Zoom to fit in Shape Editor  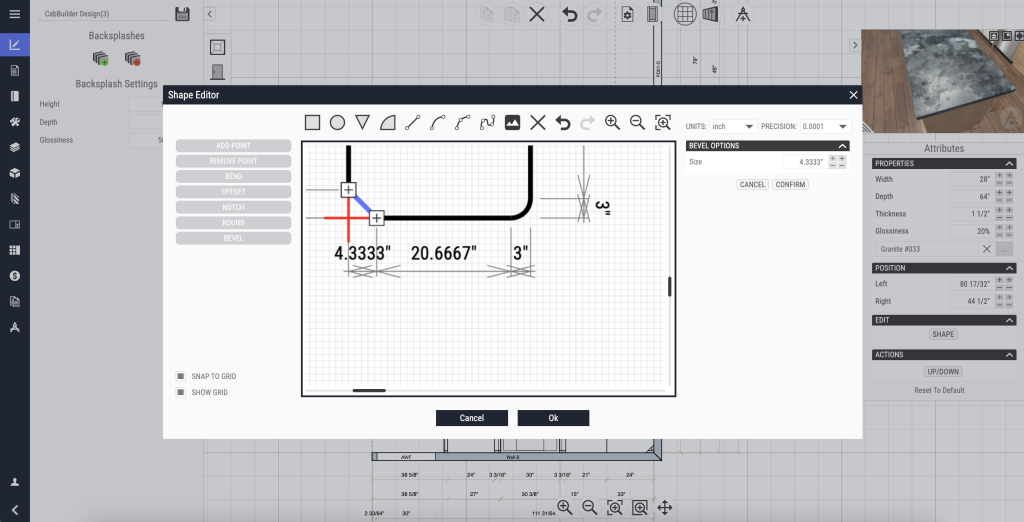(663, 122)
